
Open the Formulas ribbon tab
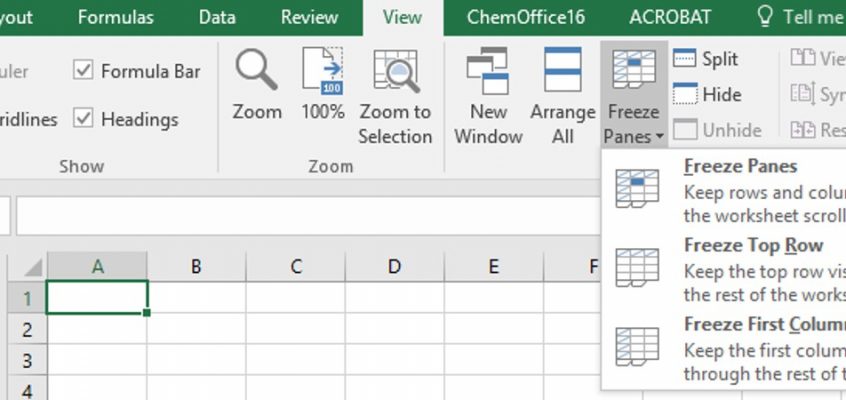117,17
